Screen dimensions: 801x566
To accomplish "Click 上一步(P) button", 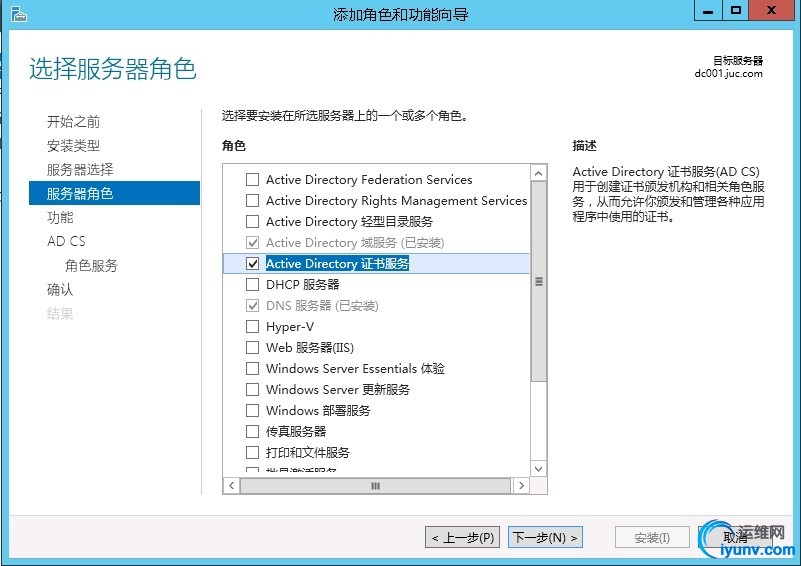I will [x=462, y=537].
